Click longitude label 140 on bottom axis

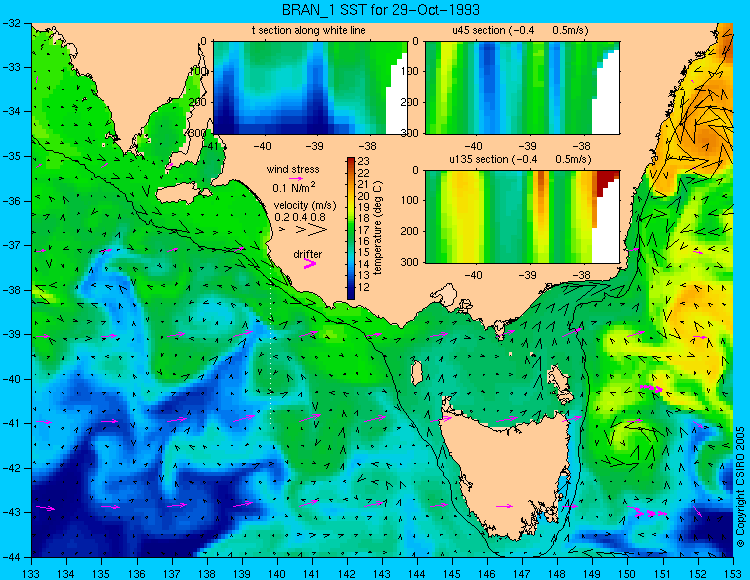click(x=277, y=574)
